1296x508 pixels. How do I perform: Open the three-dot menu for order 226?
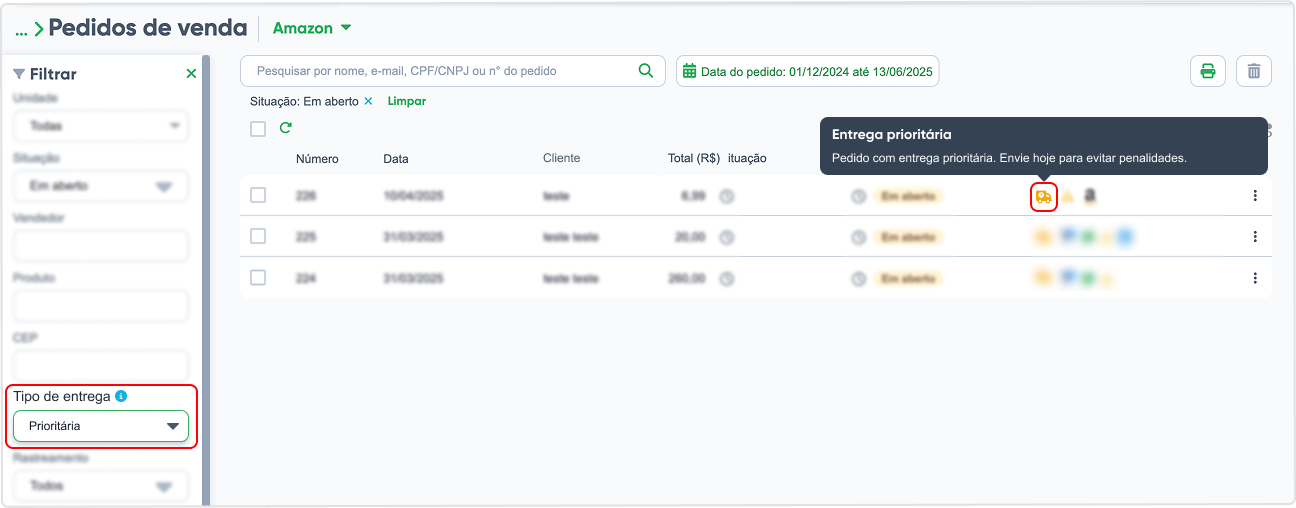point(1255,196)
